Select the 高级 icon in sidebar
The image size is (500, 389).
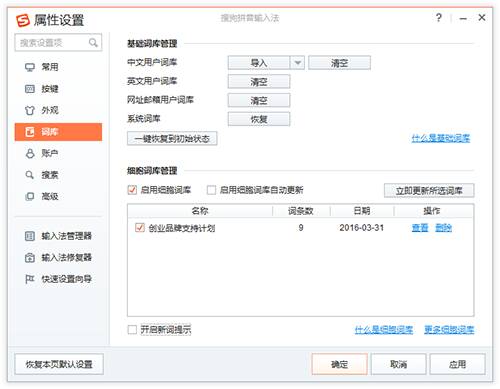[30, 196]
